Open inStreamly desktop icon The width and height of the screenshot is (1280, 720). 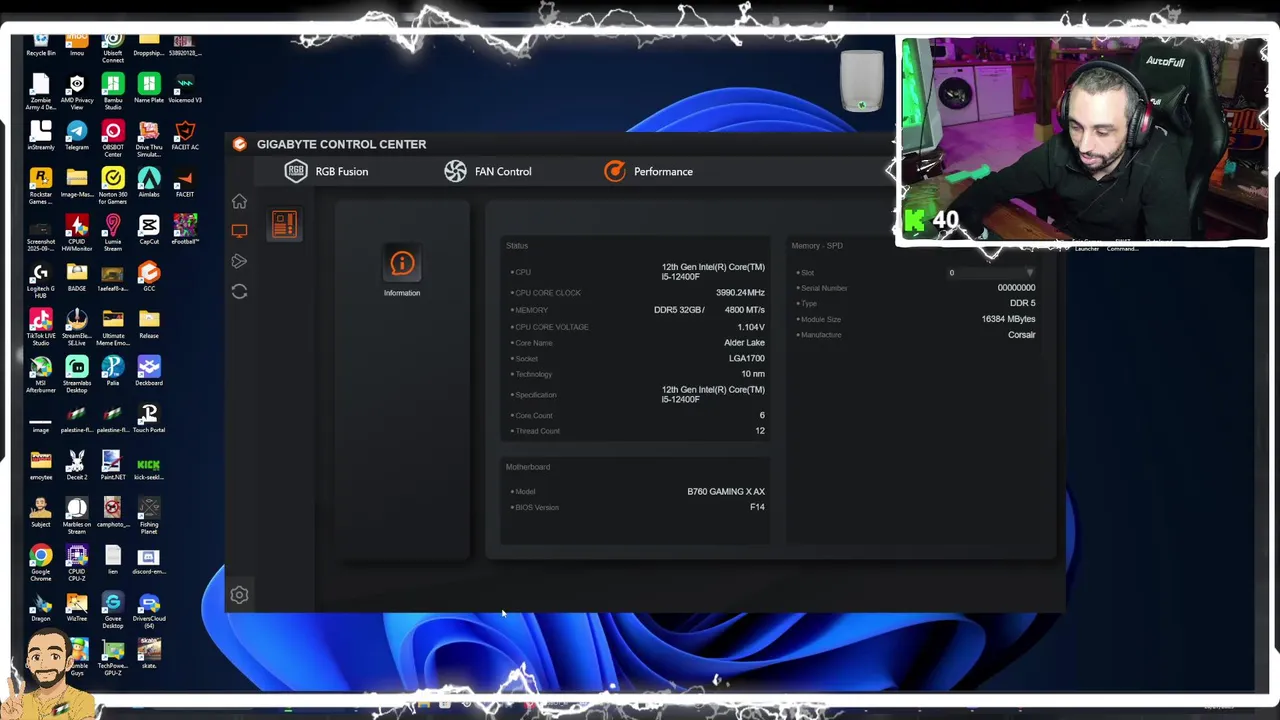[41, 135]
